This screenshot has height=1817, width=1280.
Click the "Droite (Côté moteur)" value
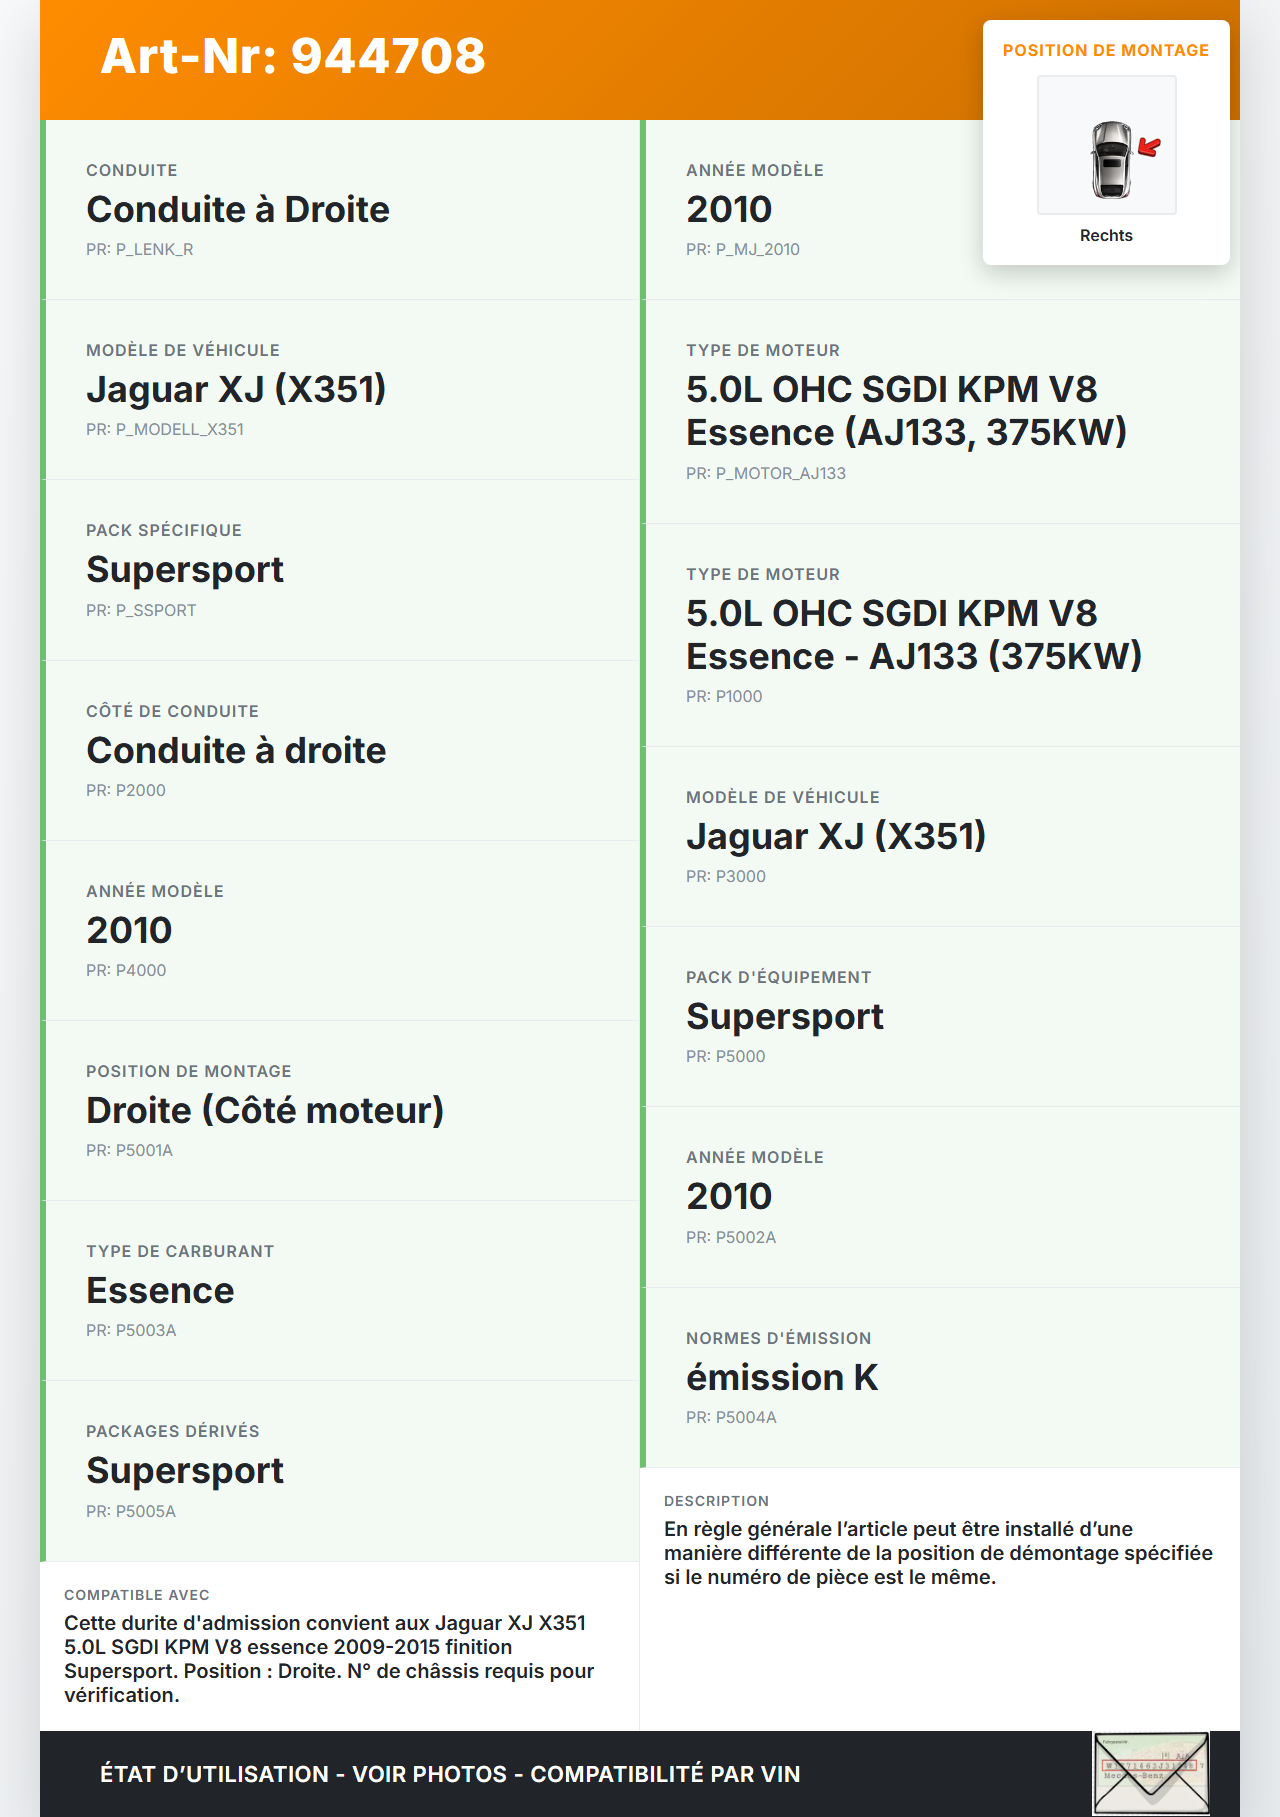265,1111
